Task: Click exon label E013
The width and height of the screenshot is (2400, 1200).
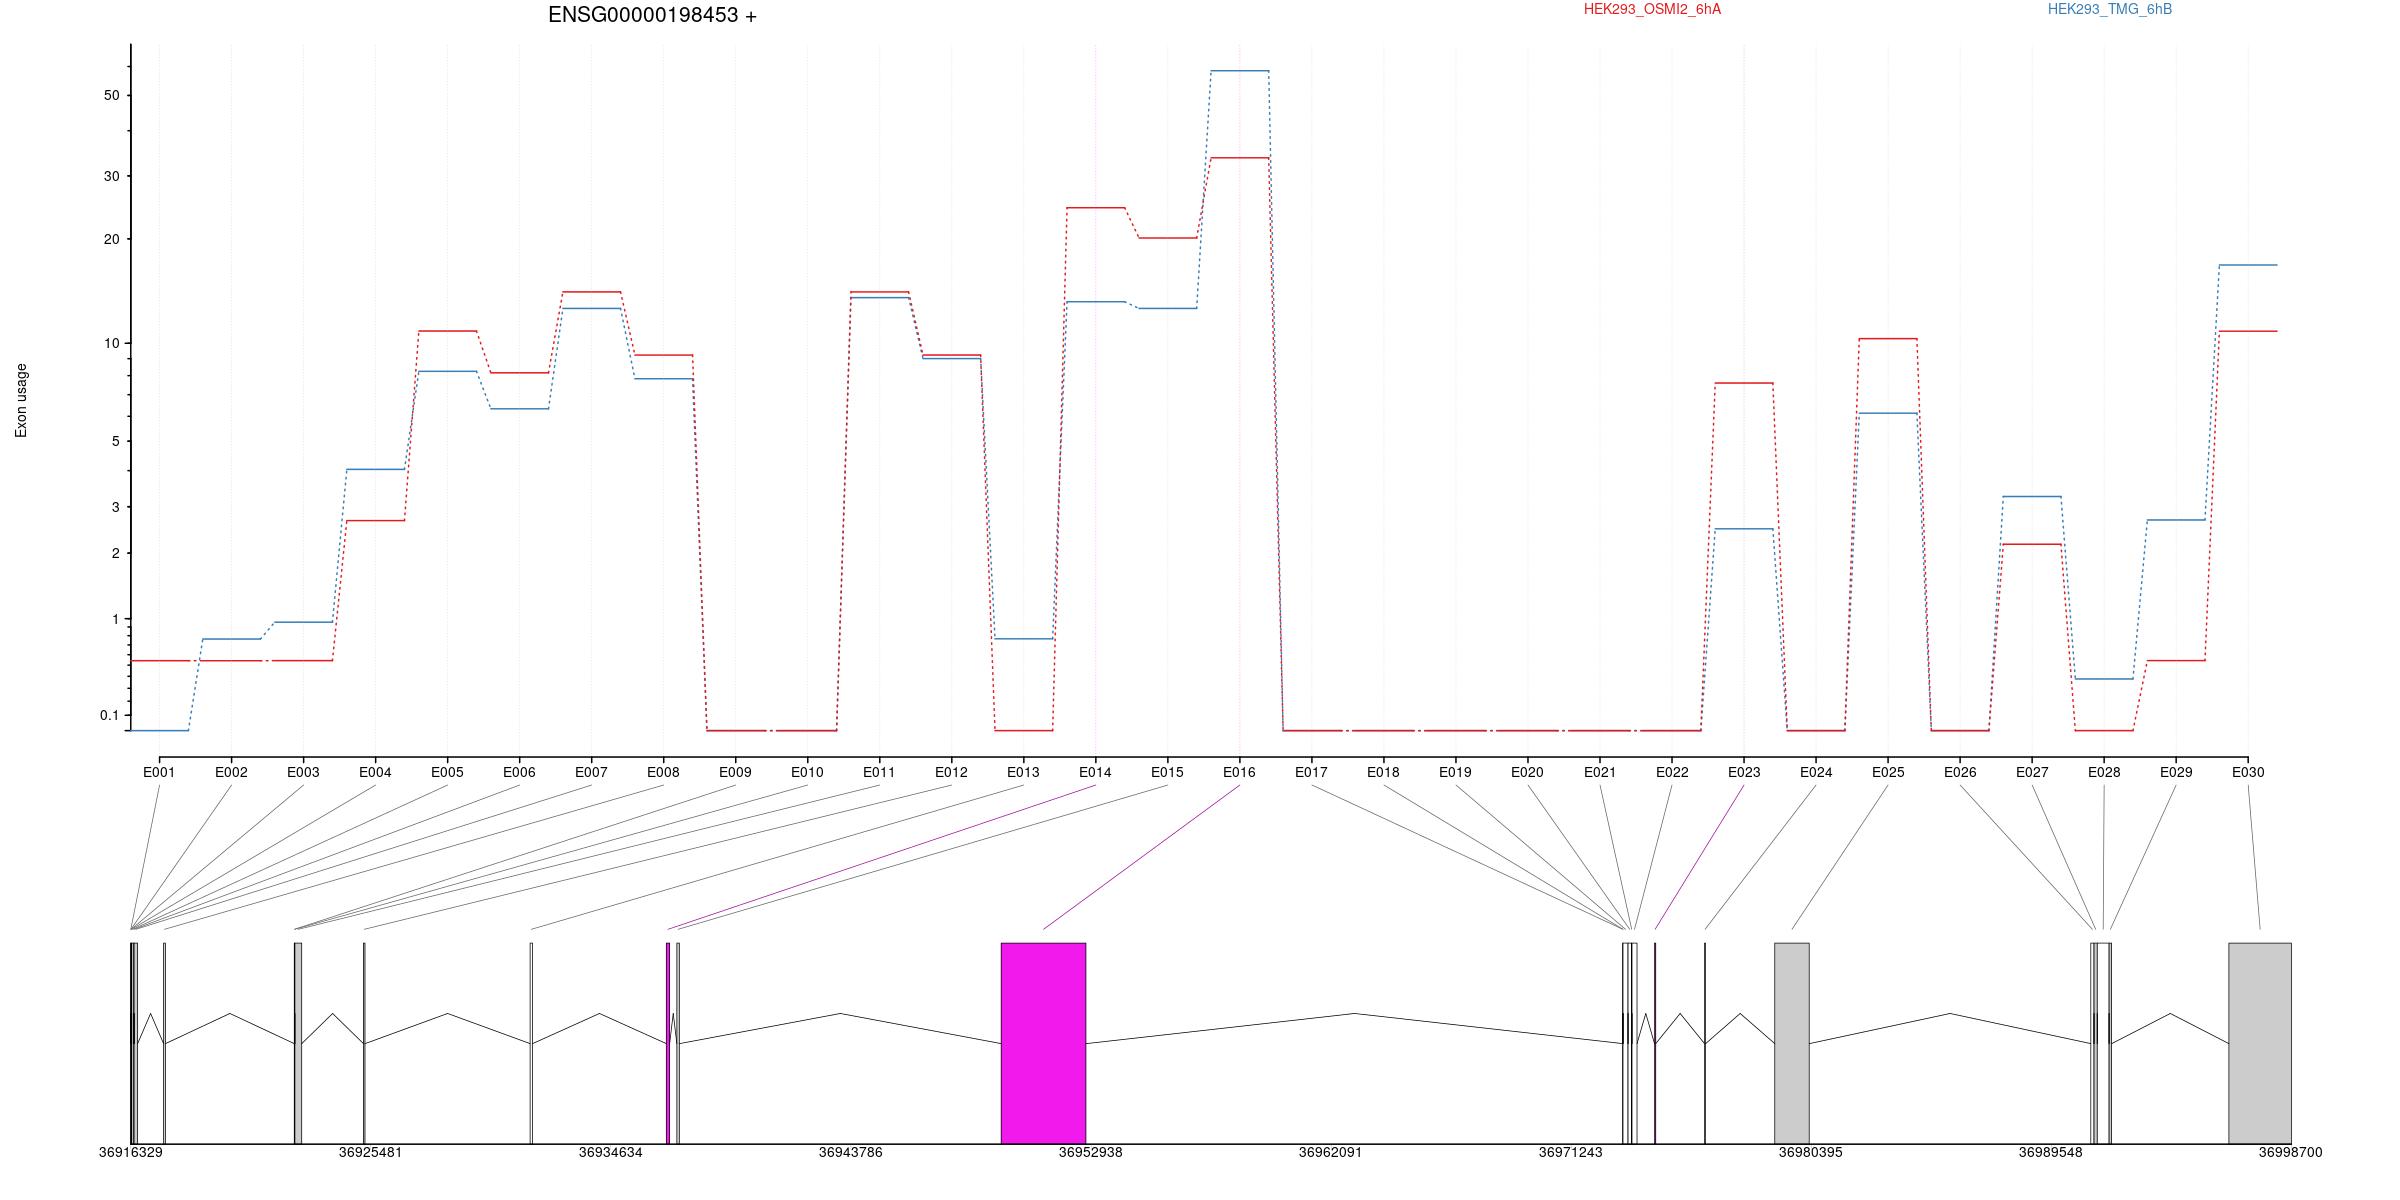Action: coord(1023,772)
